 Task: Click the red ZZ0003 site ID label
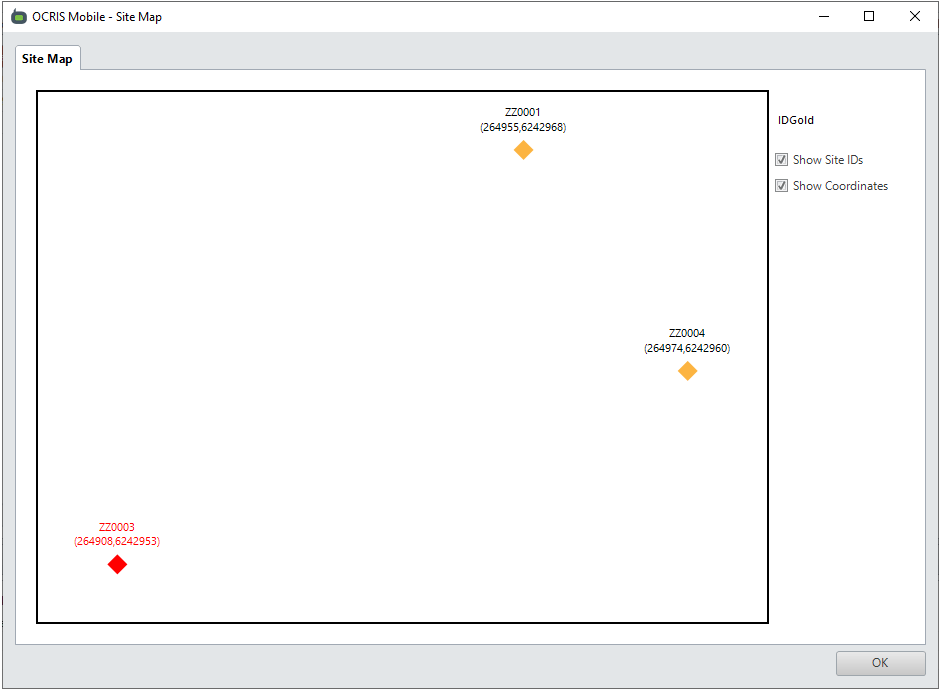click(x=117, y=527)
